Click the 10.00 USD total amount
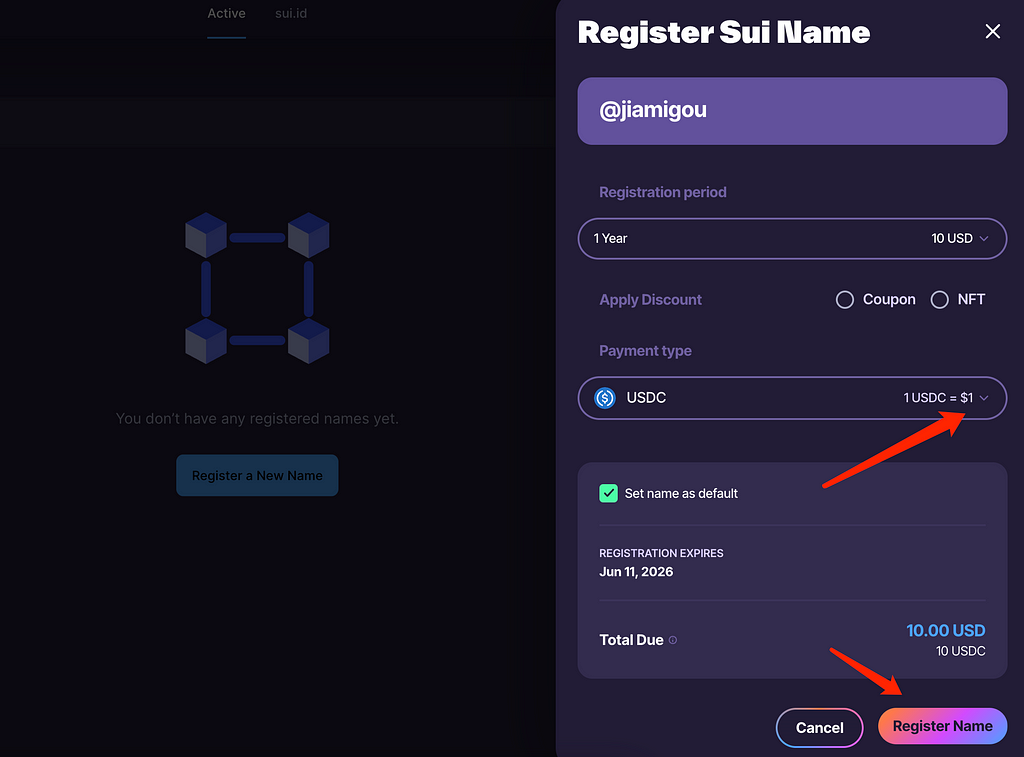 tap(945, 630)
